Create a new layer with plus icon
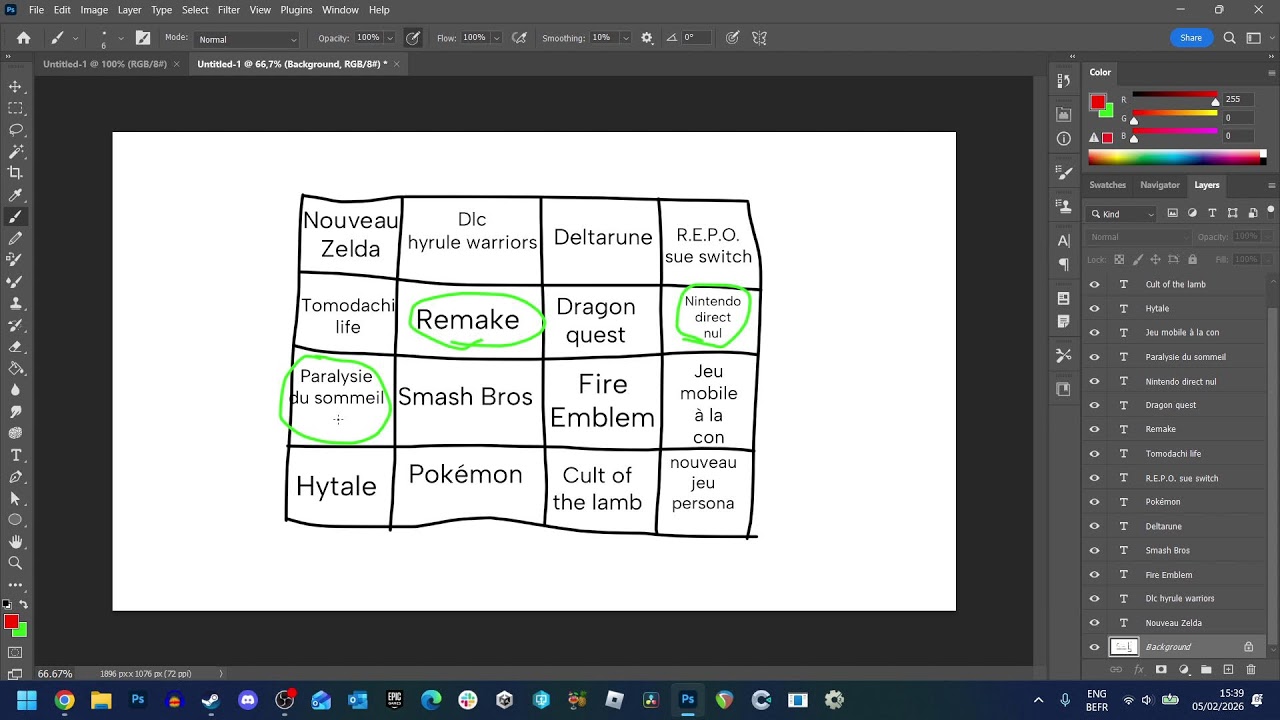The height and width of the screenshot is (720, 1280). pos(1228,669)
